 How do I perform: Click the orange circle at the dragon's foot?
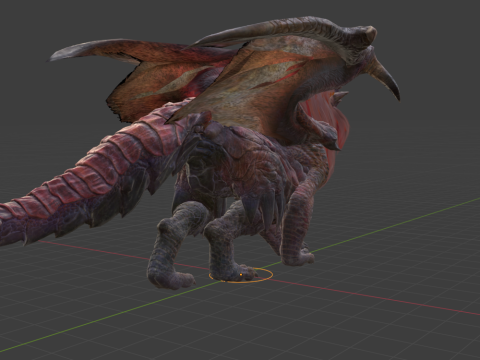tap(241, 275)
